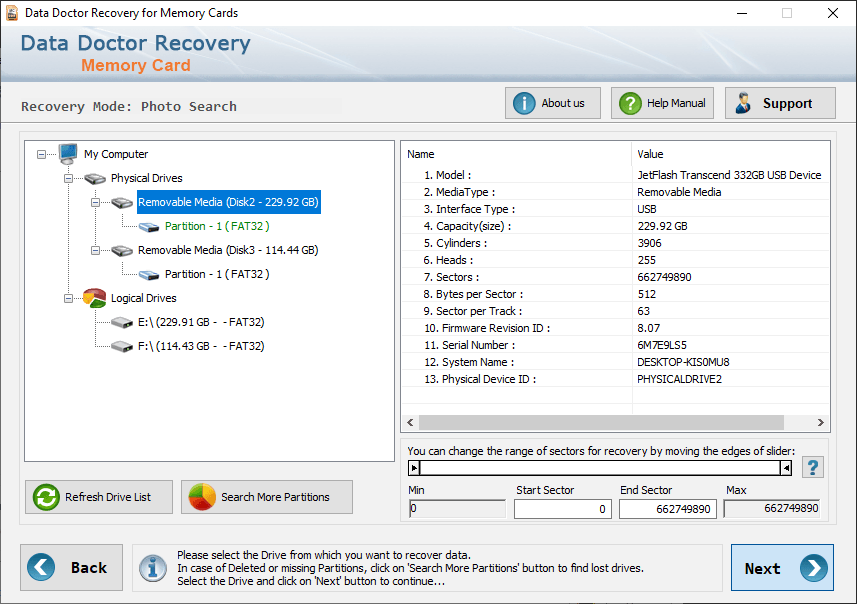Select logical drive E:\ (229.91 GB)
The width and height of the screenshot is (857, 604).
pyautogui.click(x=201, y=322)
